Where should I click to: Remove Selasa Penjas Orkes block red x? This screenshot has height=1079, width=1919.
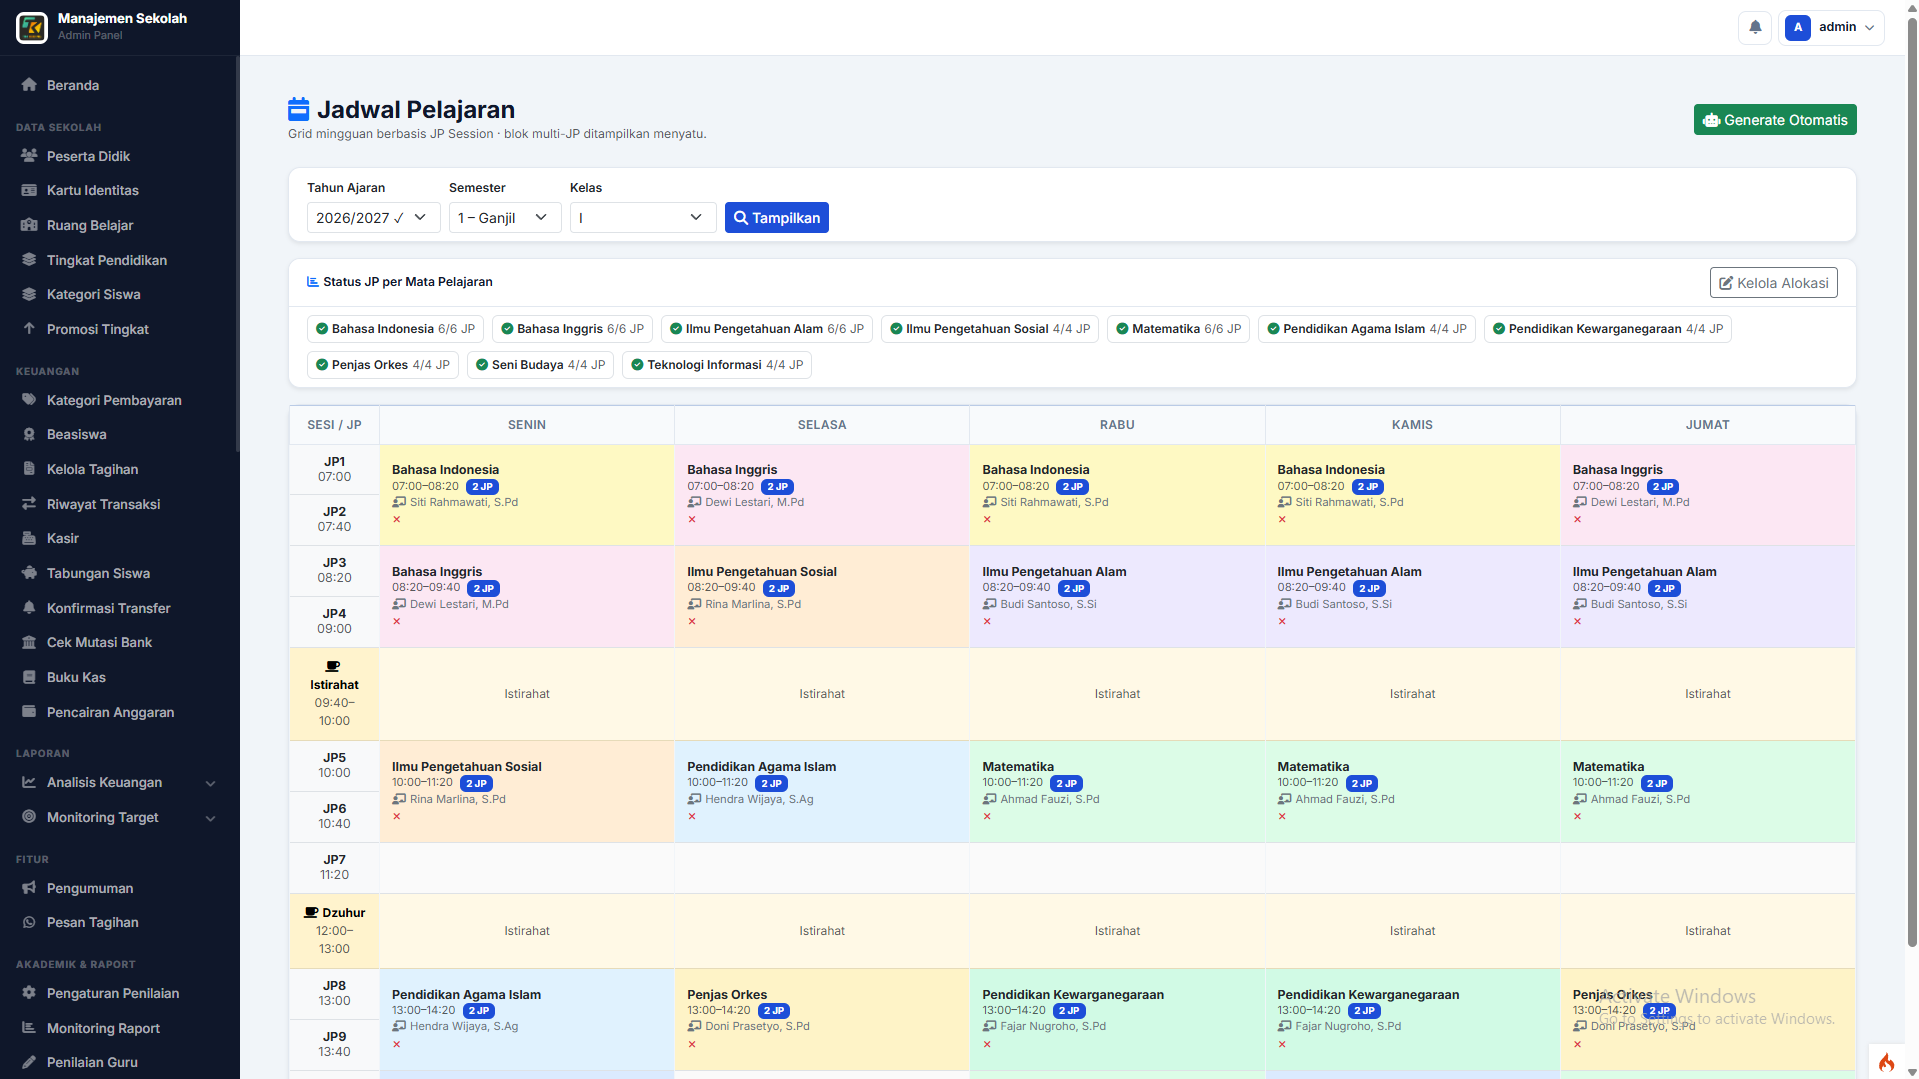(x=692, y=1044)
